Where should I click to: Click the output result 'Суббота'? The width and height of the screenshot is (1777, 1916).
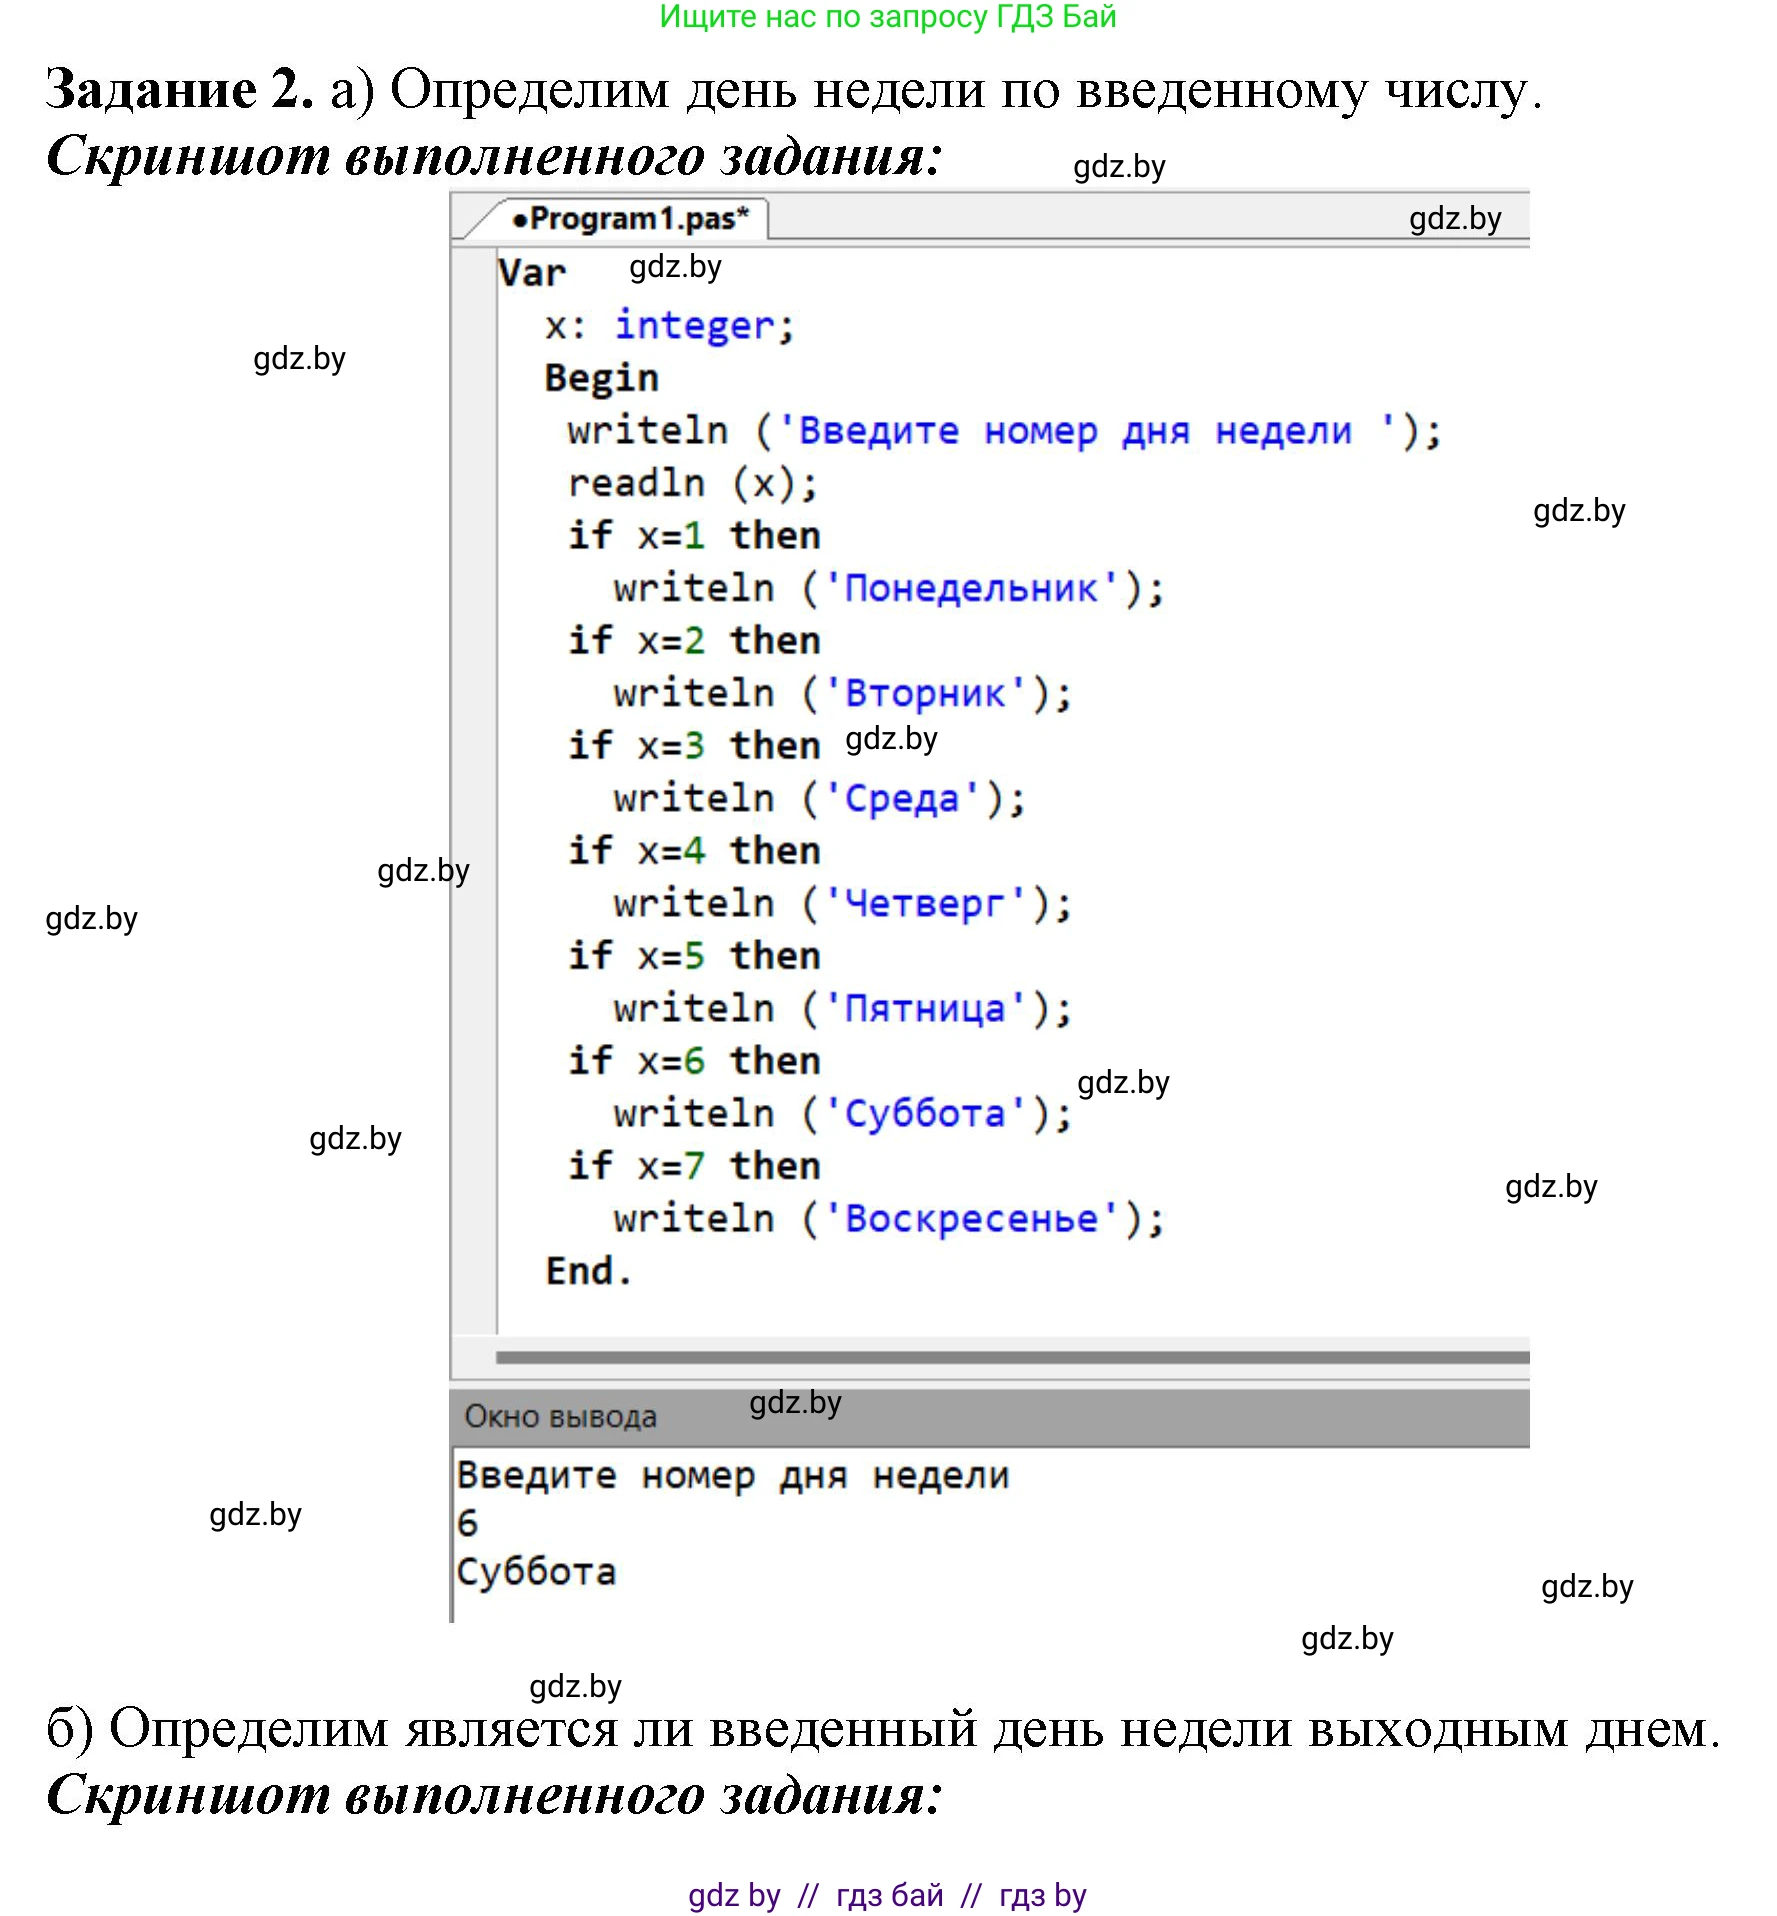(536, 1571)
